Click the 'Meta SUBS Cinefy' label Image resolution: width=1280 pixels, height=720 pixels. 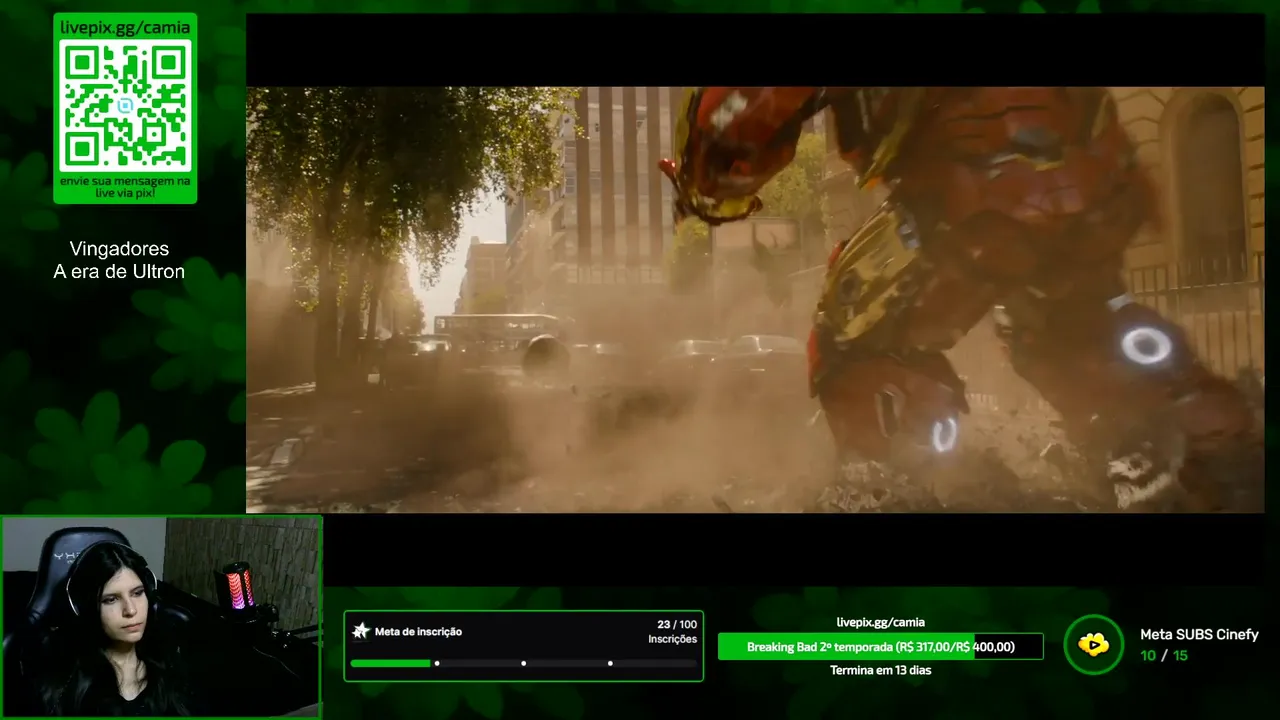point(1199,634)
